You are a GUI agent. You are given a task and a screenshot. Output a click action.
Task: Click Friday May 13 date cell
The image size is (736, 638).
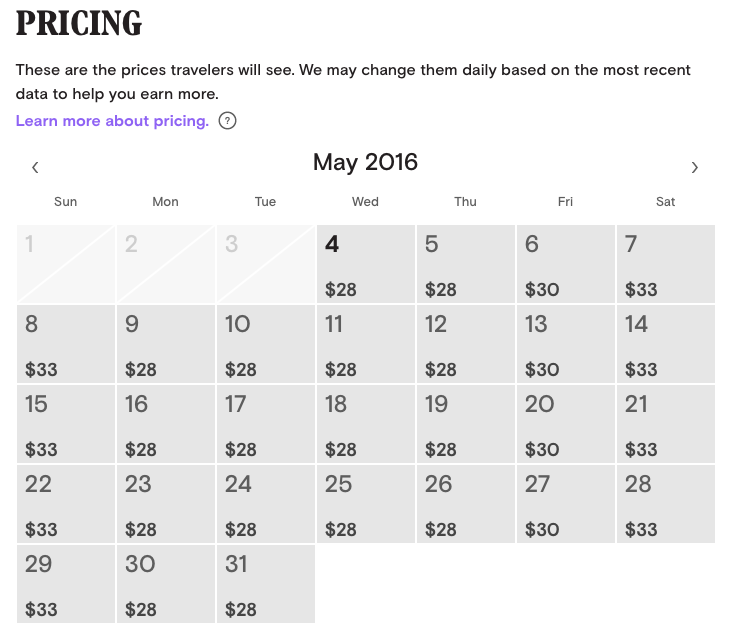click(565, 344)
